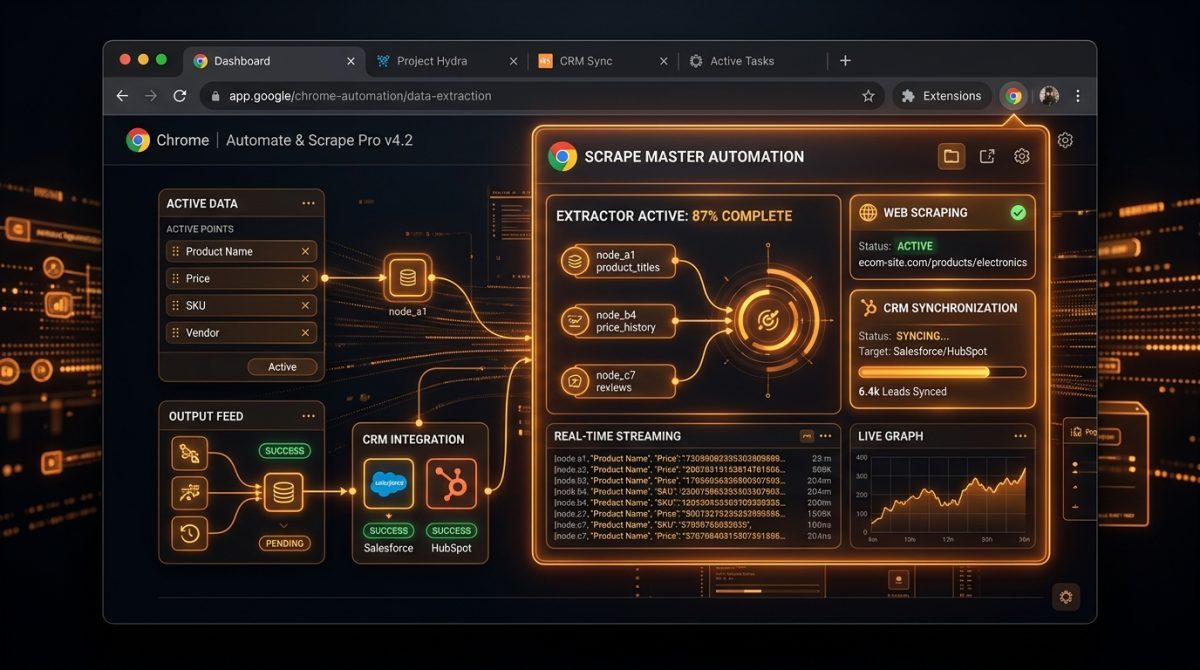Select node_c7 reviews node
This screenshot has width=1200, height=670.
coord(618,381)
